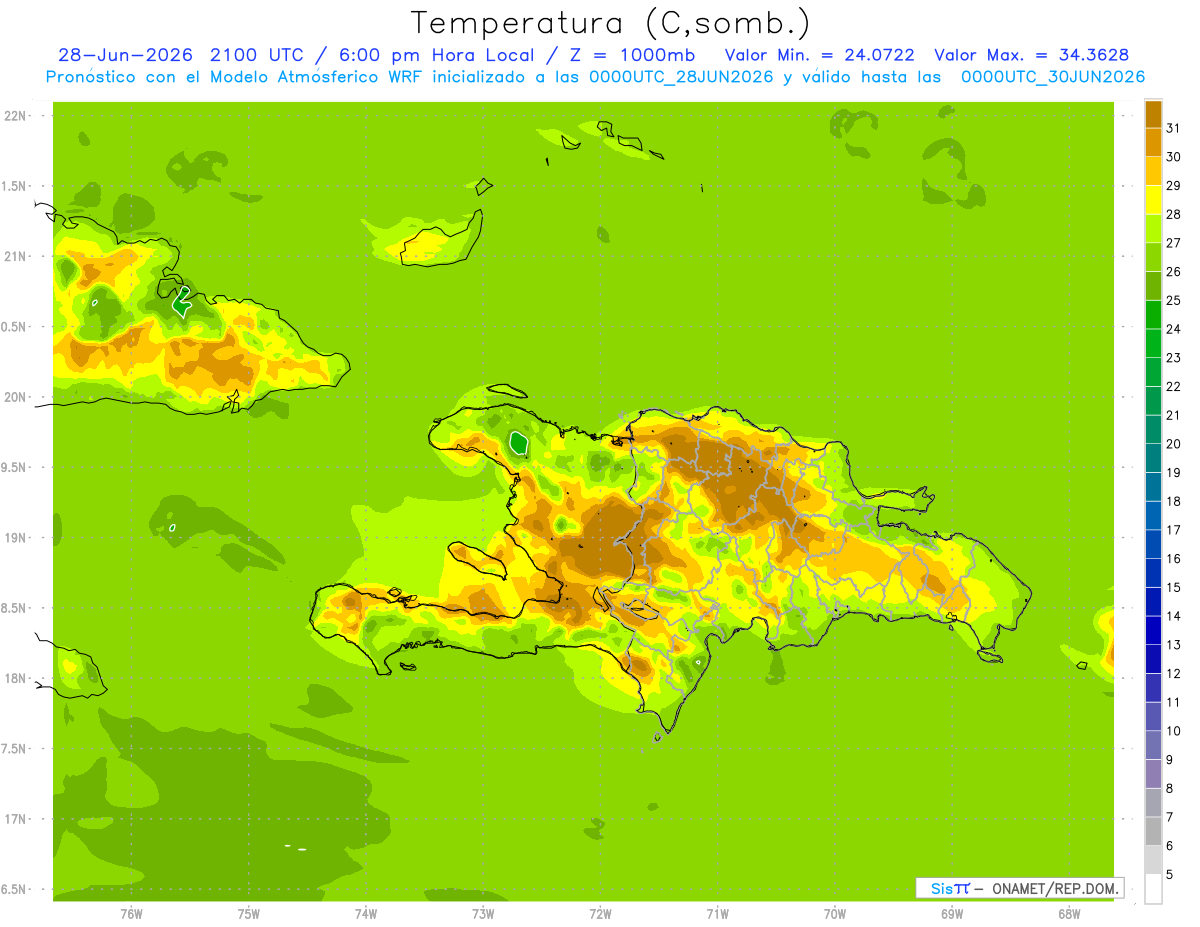Click the white legend band below 5
This screenshot has height=927, width=1200.
coord(1153,889)
